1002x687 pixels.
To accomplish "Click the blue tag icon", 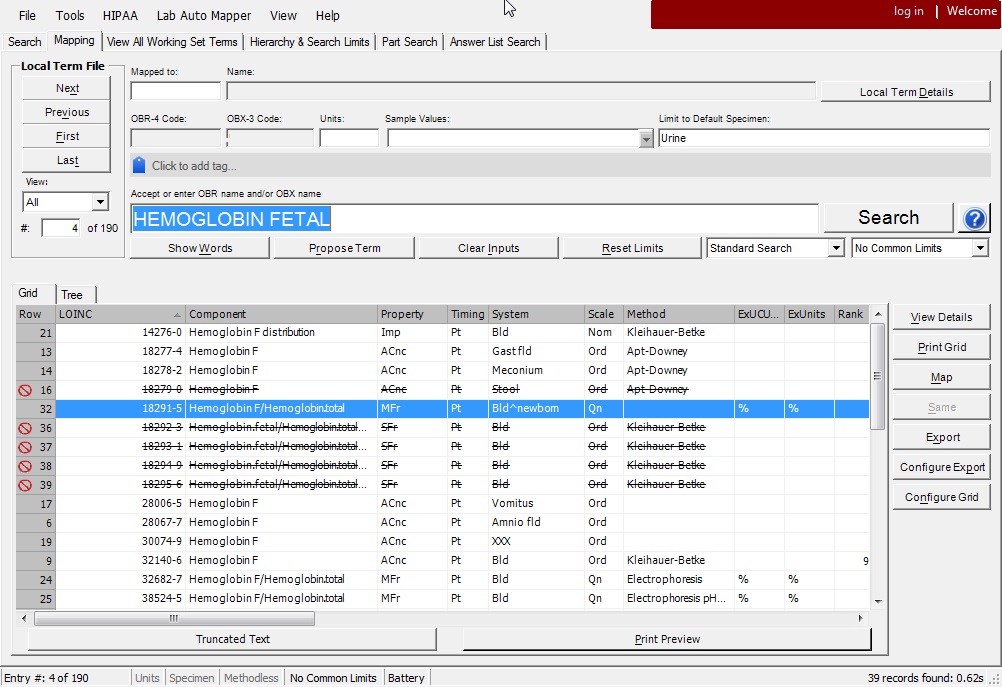I will click(139, 166).
